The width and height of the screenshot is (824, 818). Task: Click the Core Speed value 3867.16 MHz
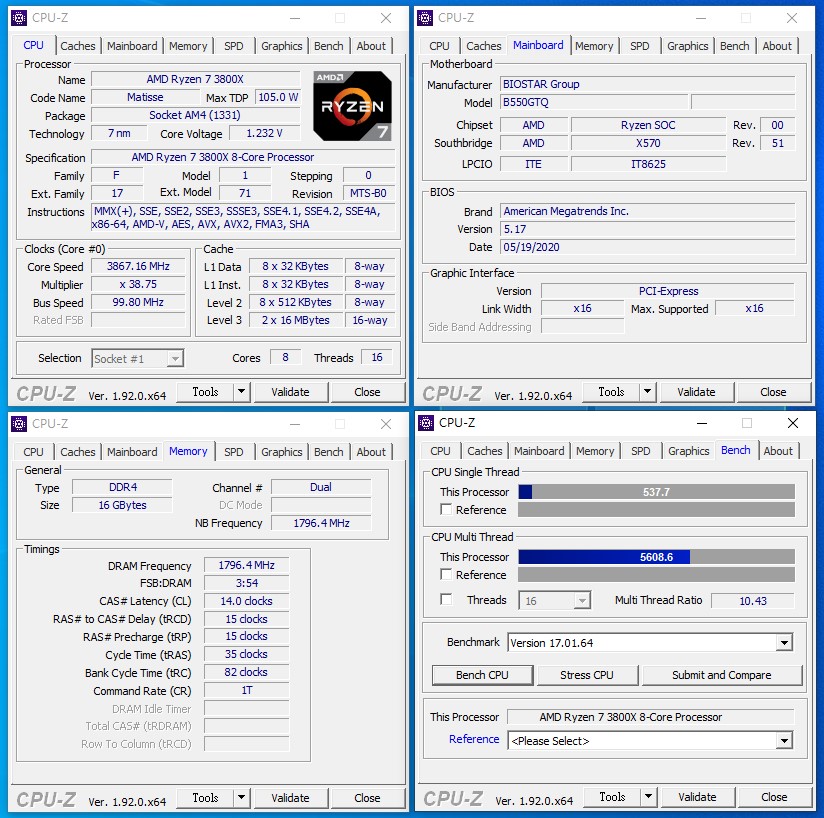(138, 266)
